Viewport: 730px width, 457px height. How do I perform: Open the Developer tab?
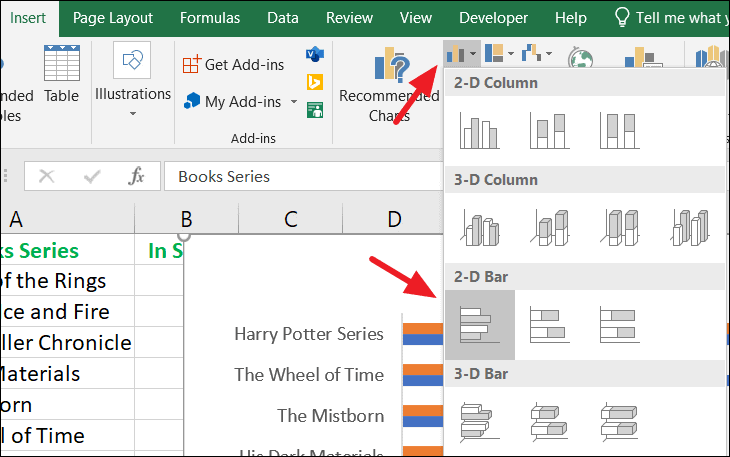point(493,18)
